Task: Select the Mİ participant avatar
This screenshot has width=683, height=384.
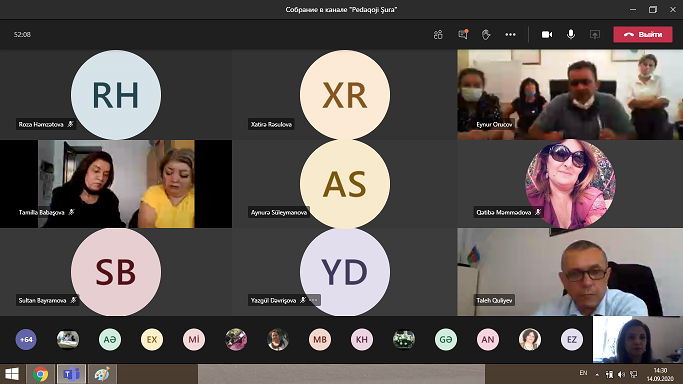Action: pos(194,339)
